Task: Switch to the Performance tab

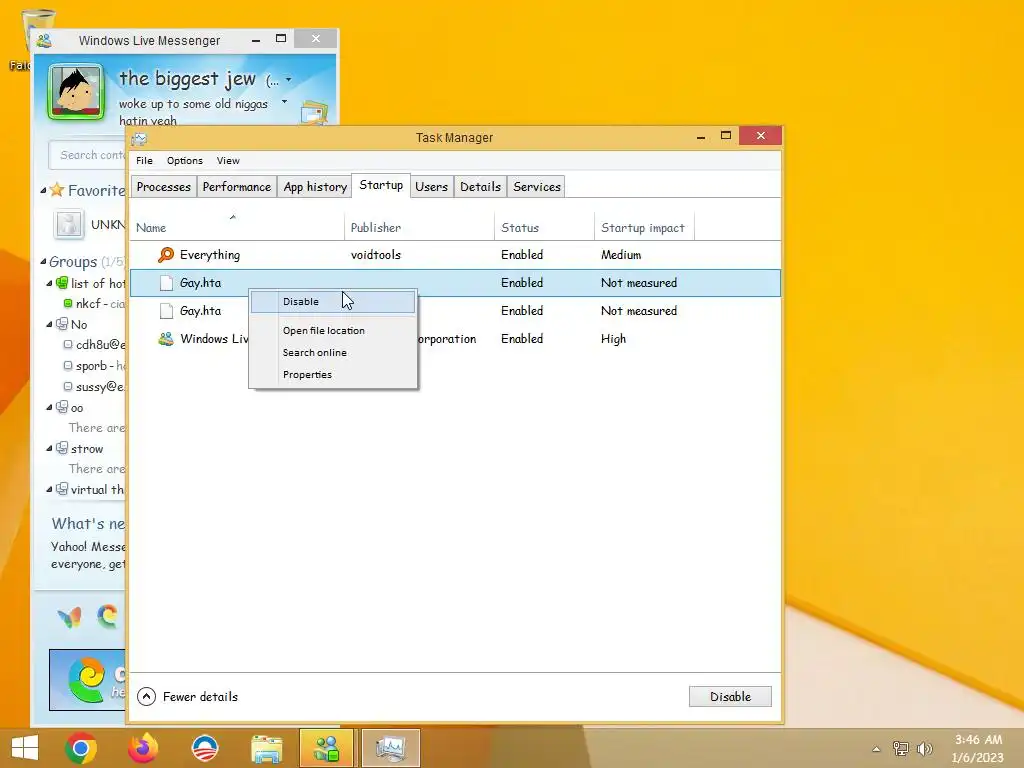Action: point(236,187)
